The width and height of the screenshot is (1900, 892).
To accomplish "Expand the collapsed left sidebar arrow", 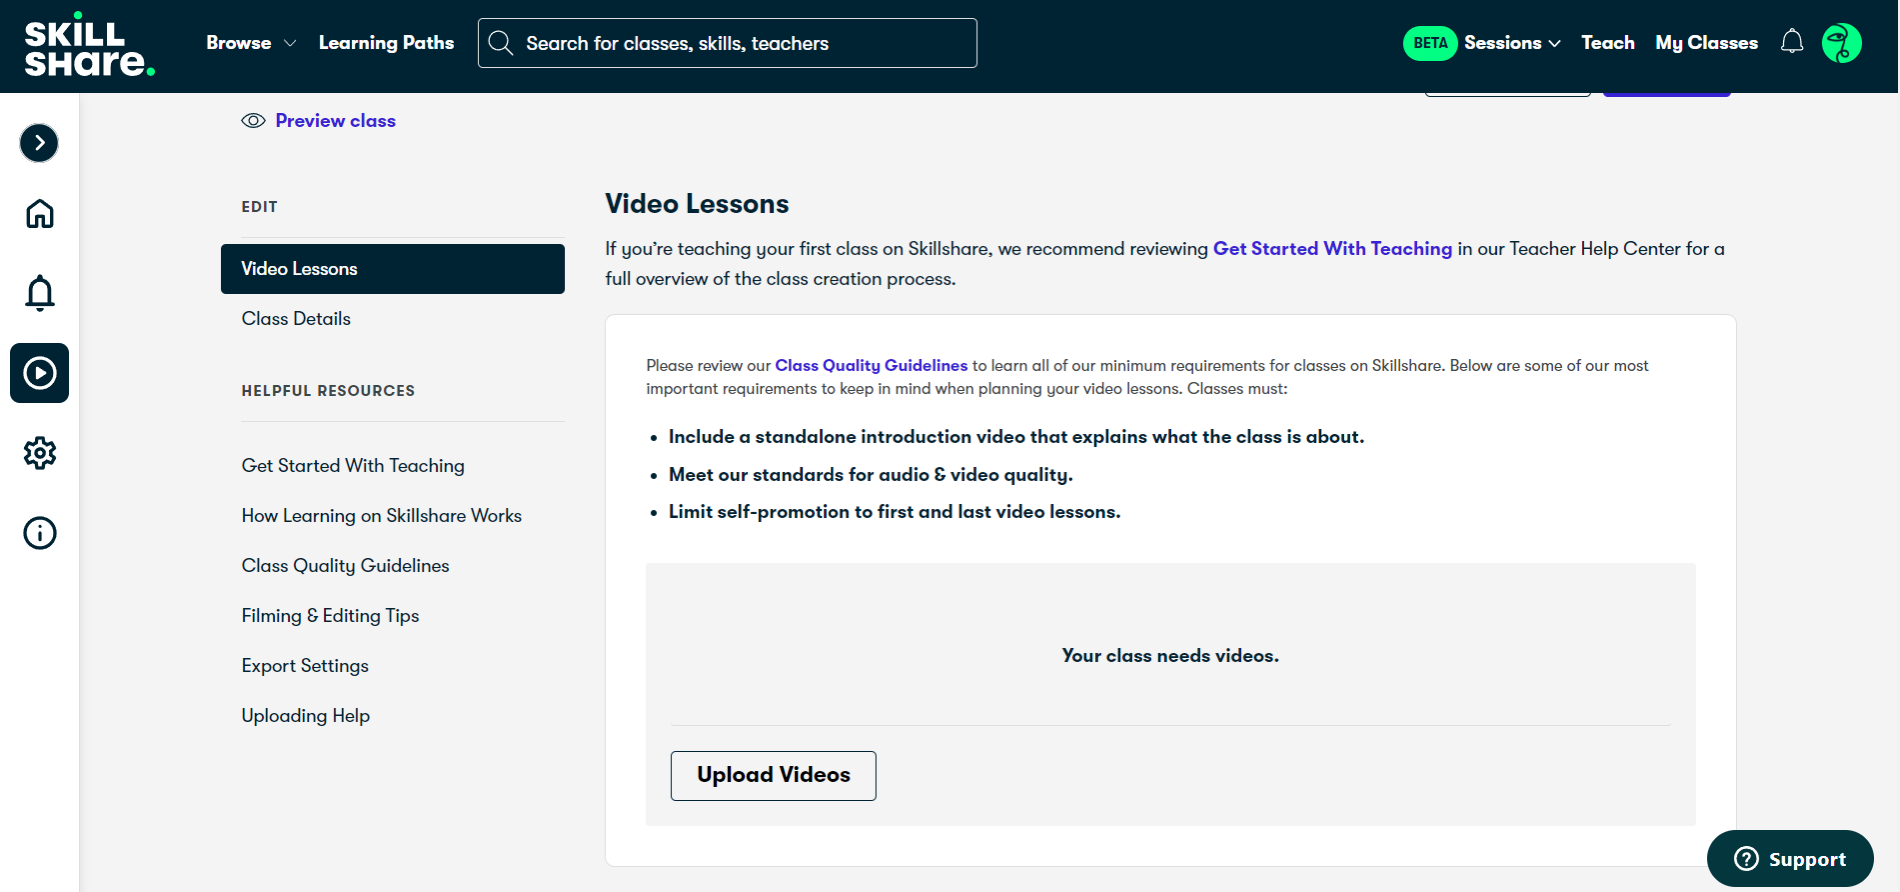I will coord(39,143).
